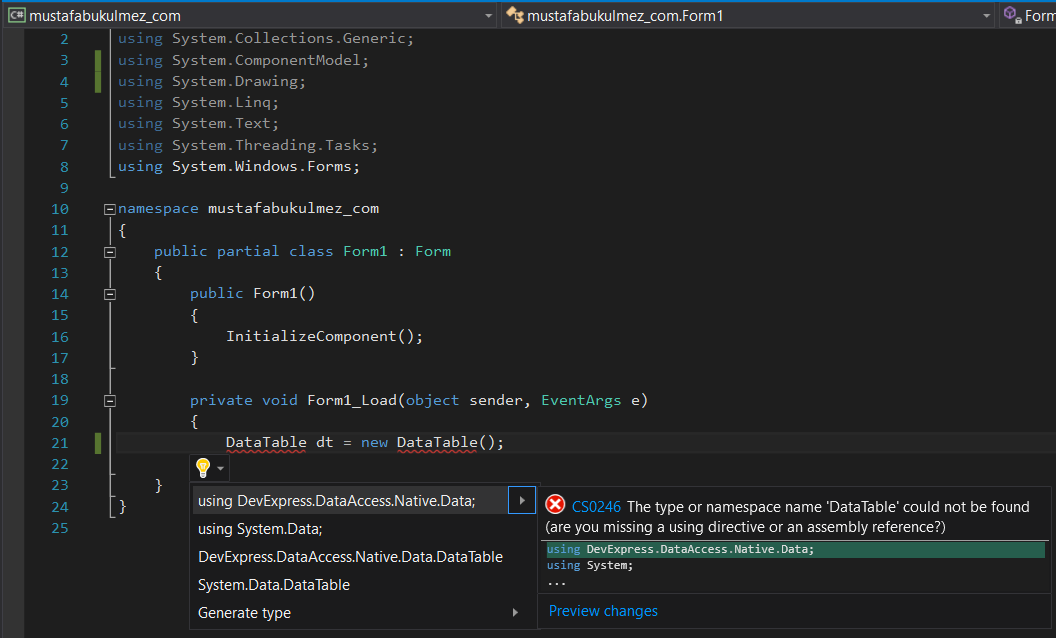Click the red CS0246 error icon
The width and height of the screenshot is (1056, 638).
[x=555, y=504]
